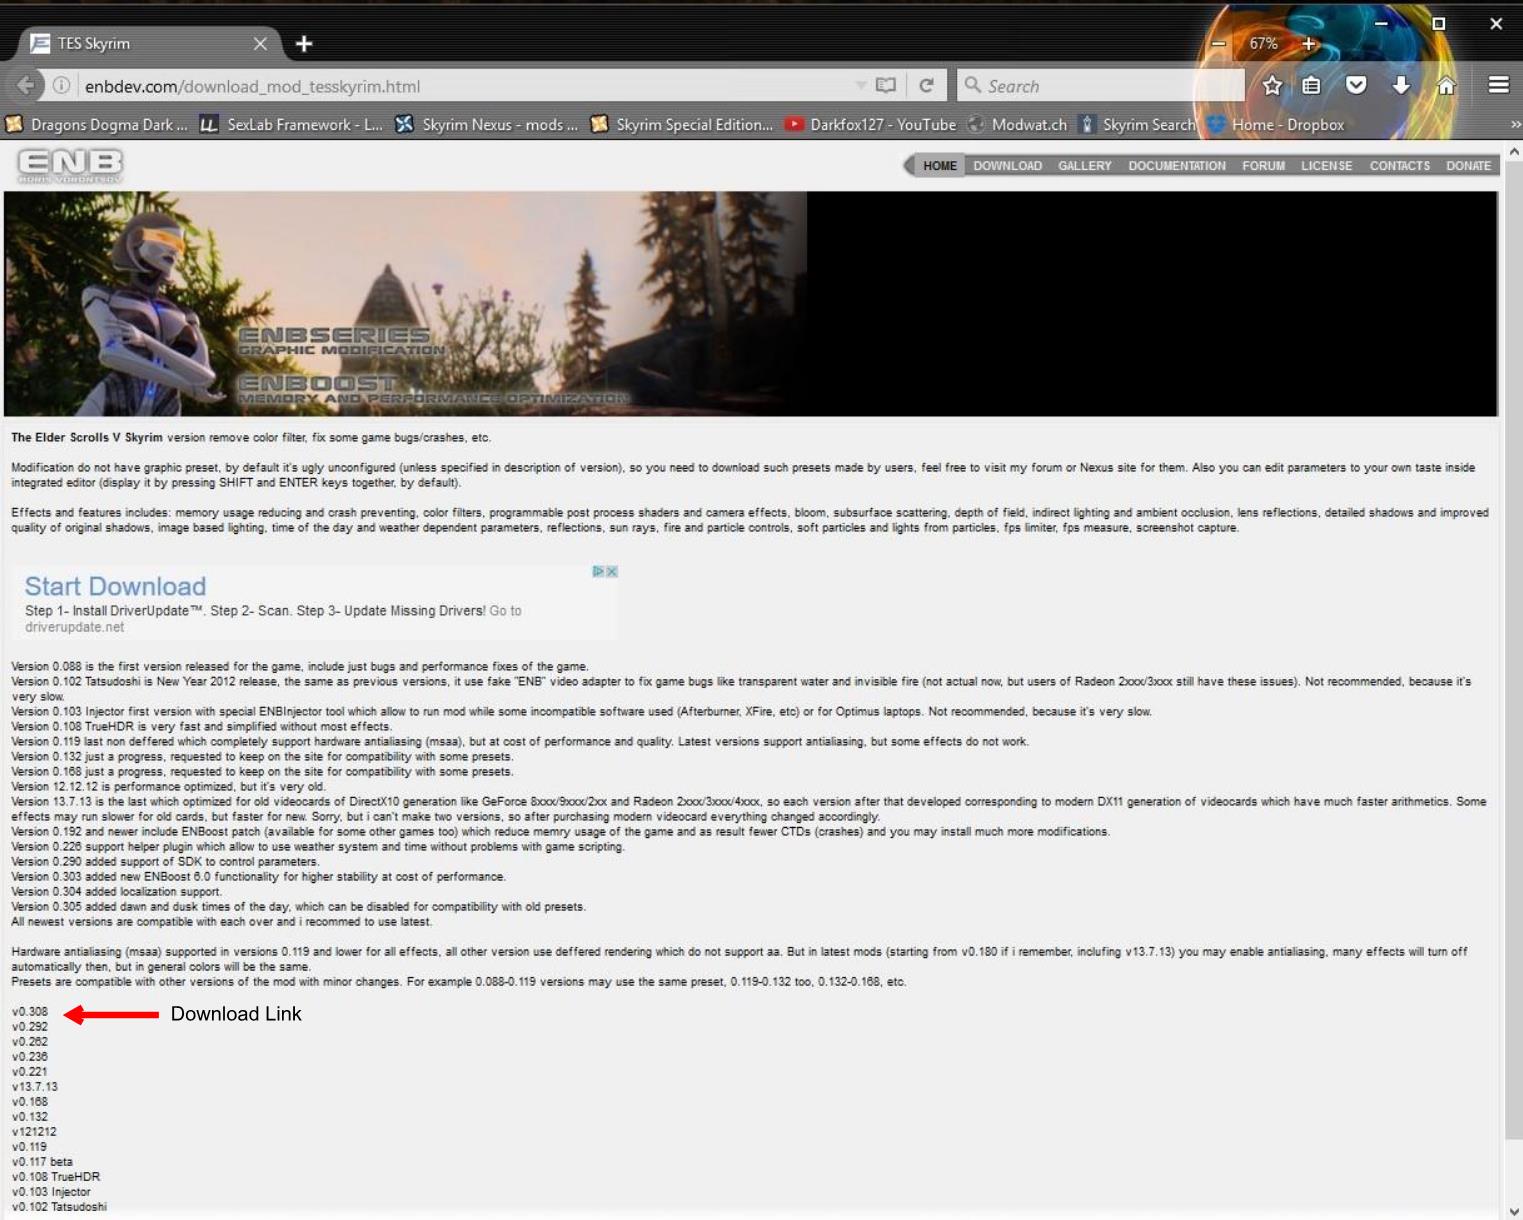Screen dimensions: 1523x1220
Task: Open the v0.236 version link
Action: coord(30,1057)
